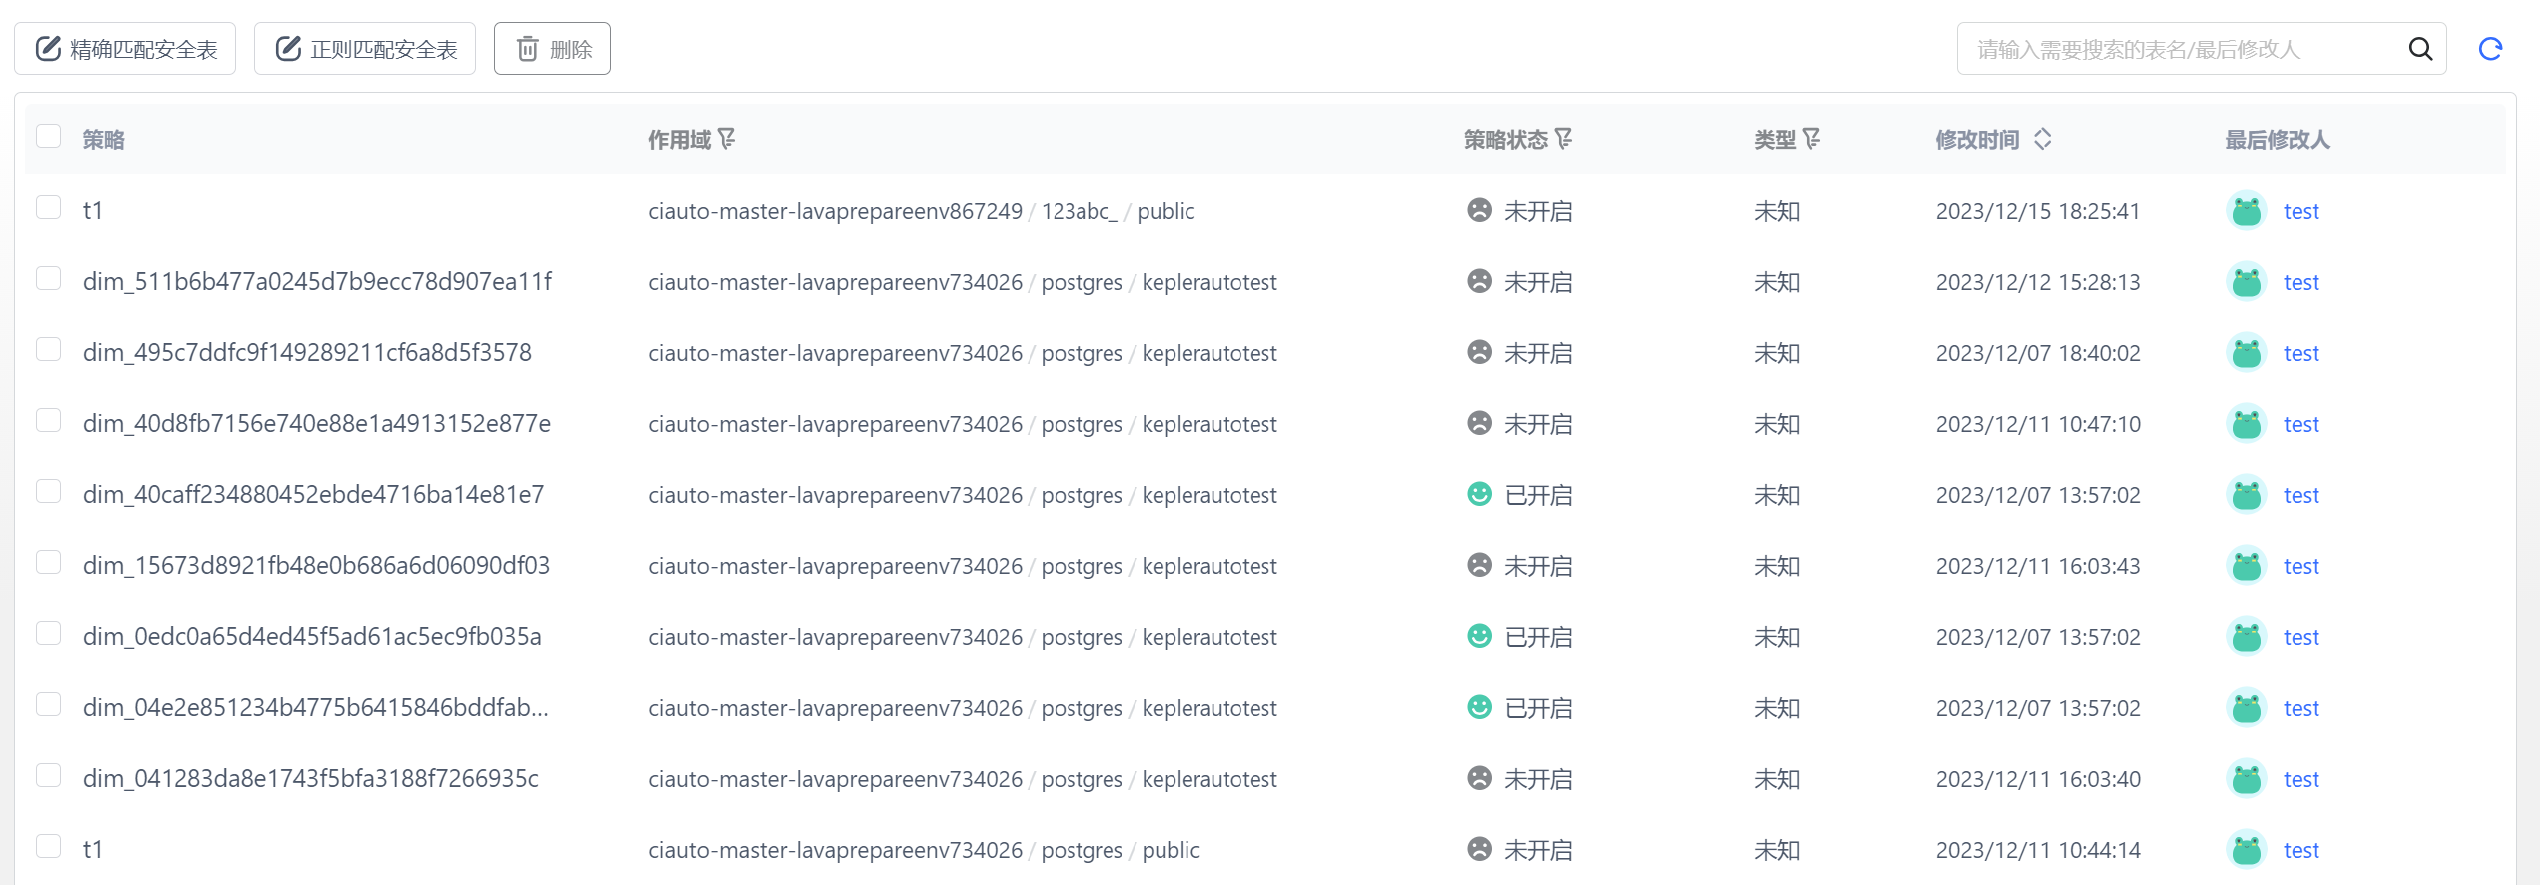Click the 删除 button
The height and width of the screenshot is (885, 2540).
(x=552, y=49)
